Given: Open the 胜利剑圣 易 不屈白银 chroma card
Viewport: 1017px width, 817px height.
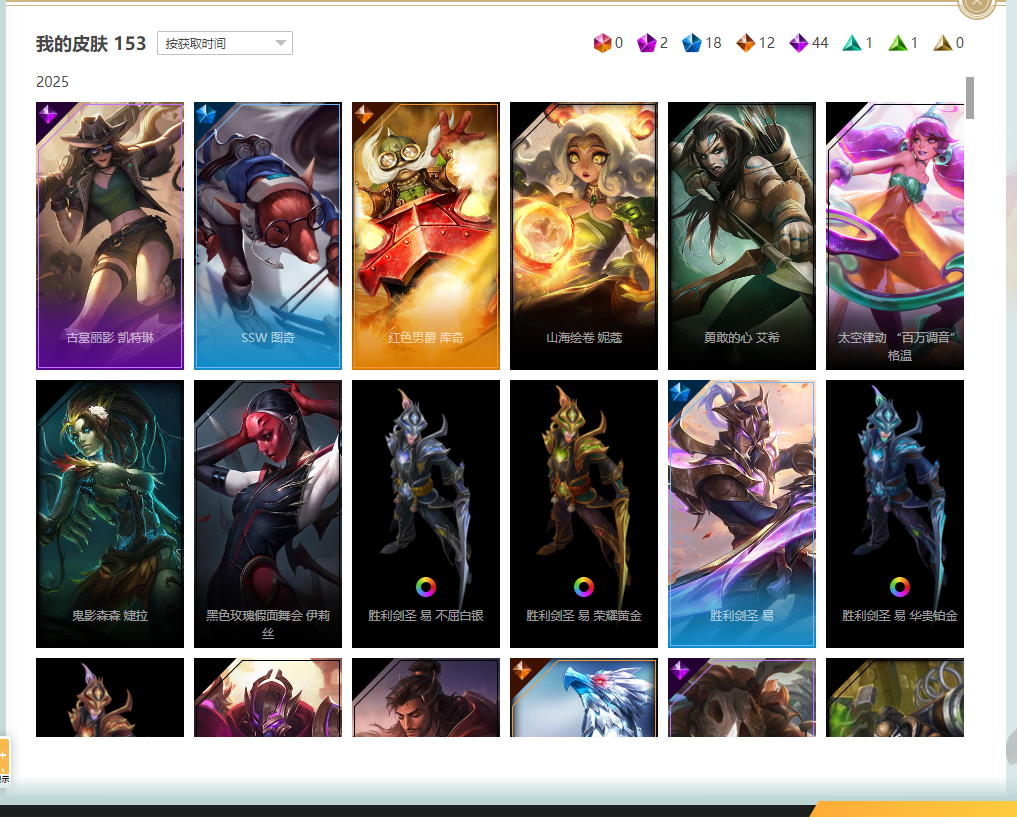Looking at the screenshot, I should [425, 514].
